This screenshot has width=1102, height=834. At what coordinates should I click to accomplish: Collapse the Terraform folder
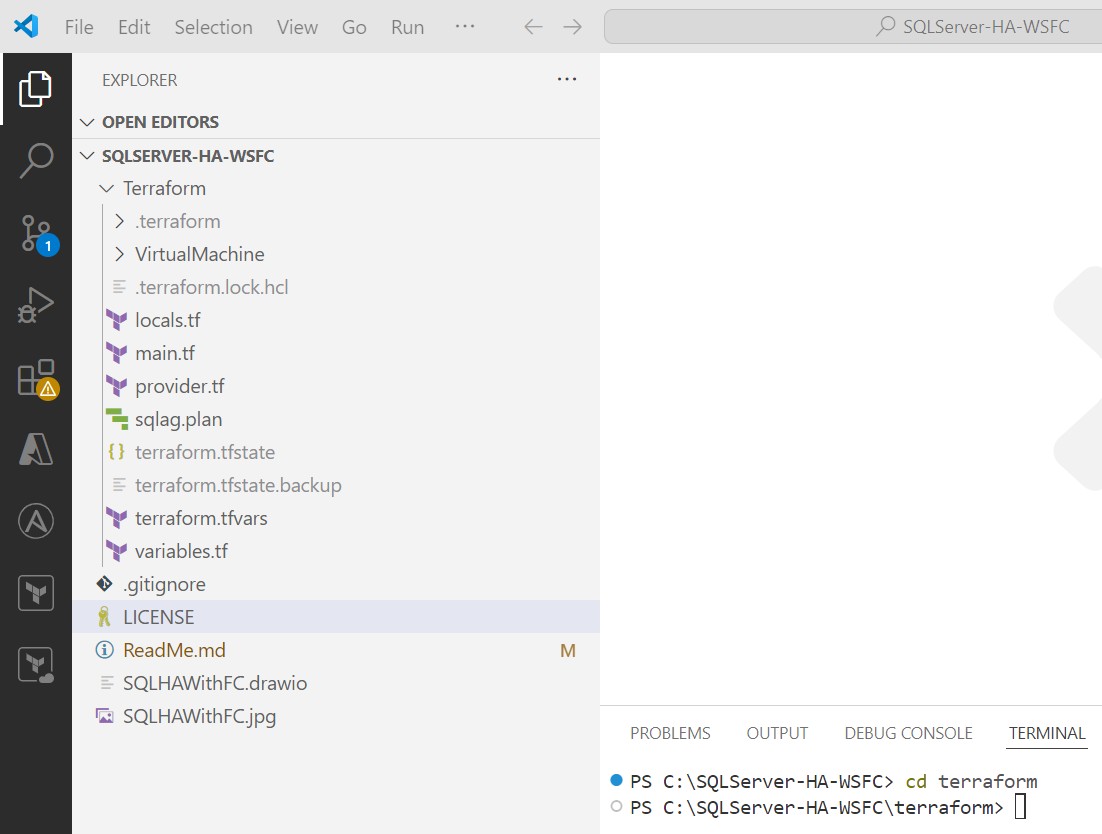107,188
